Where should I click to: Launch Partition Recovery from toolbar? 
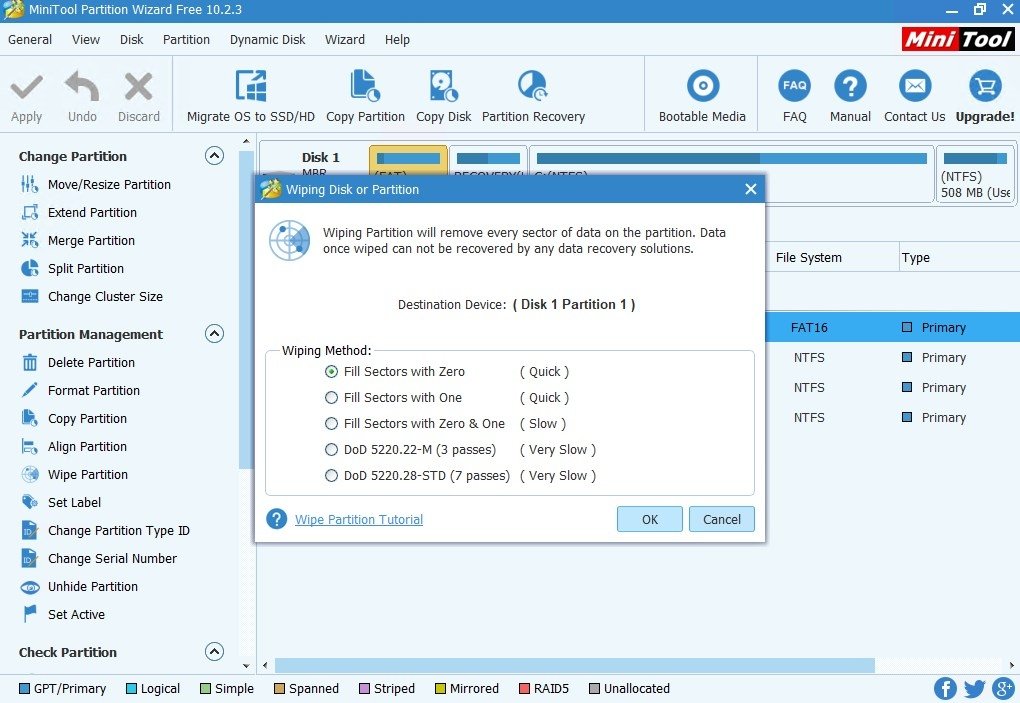coord(533,96)
